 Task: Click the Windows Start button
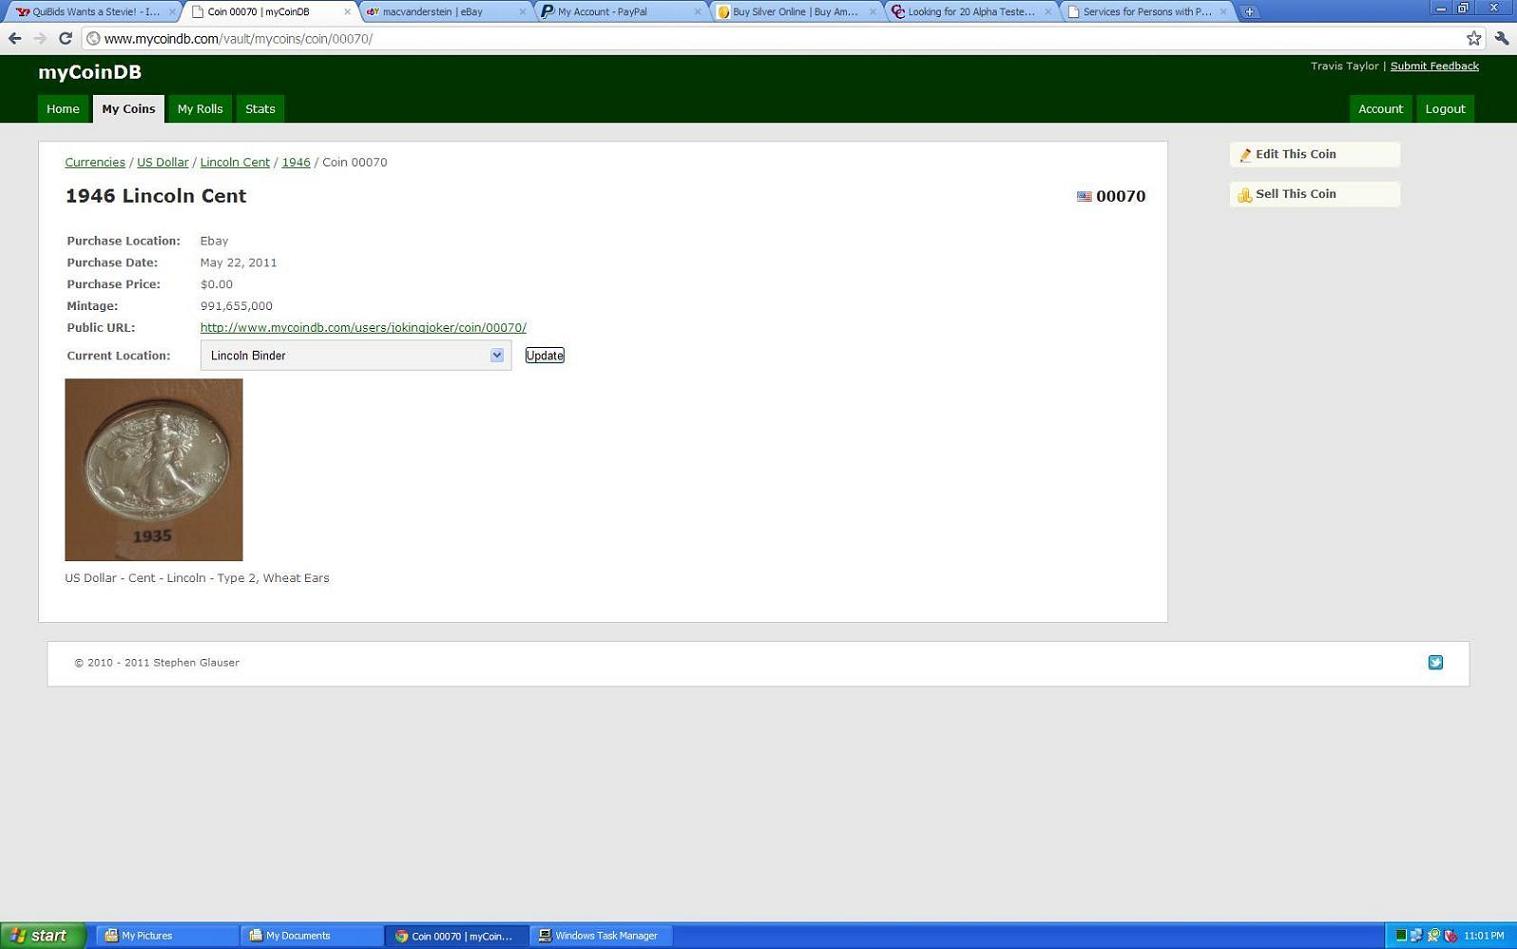pos(43,936)
